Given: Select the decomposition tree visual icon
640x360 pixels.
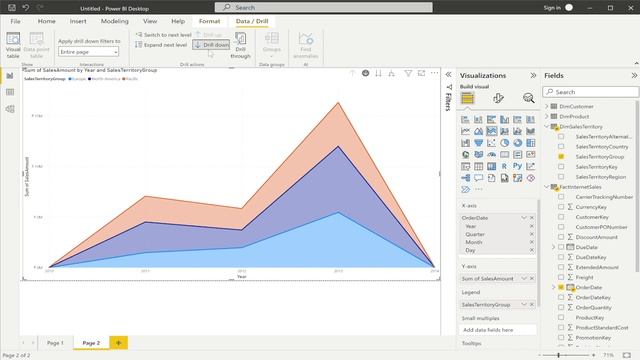Looking at the screenshot, I should [465, 178].
